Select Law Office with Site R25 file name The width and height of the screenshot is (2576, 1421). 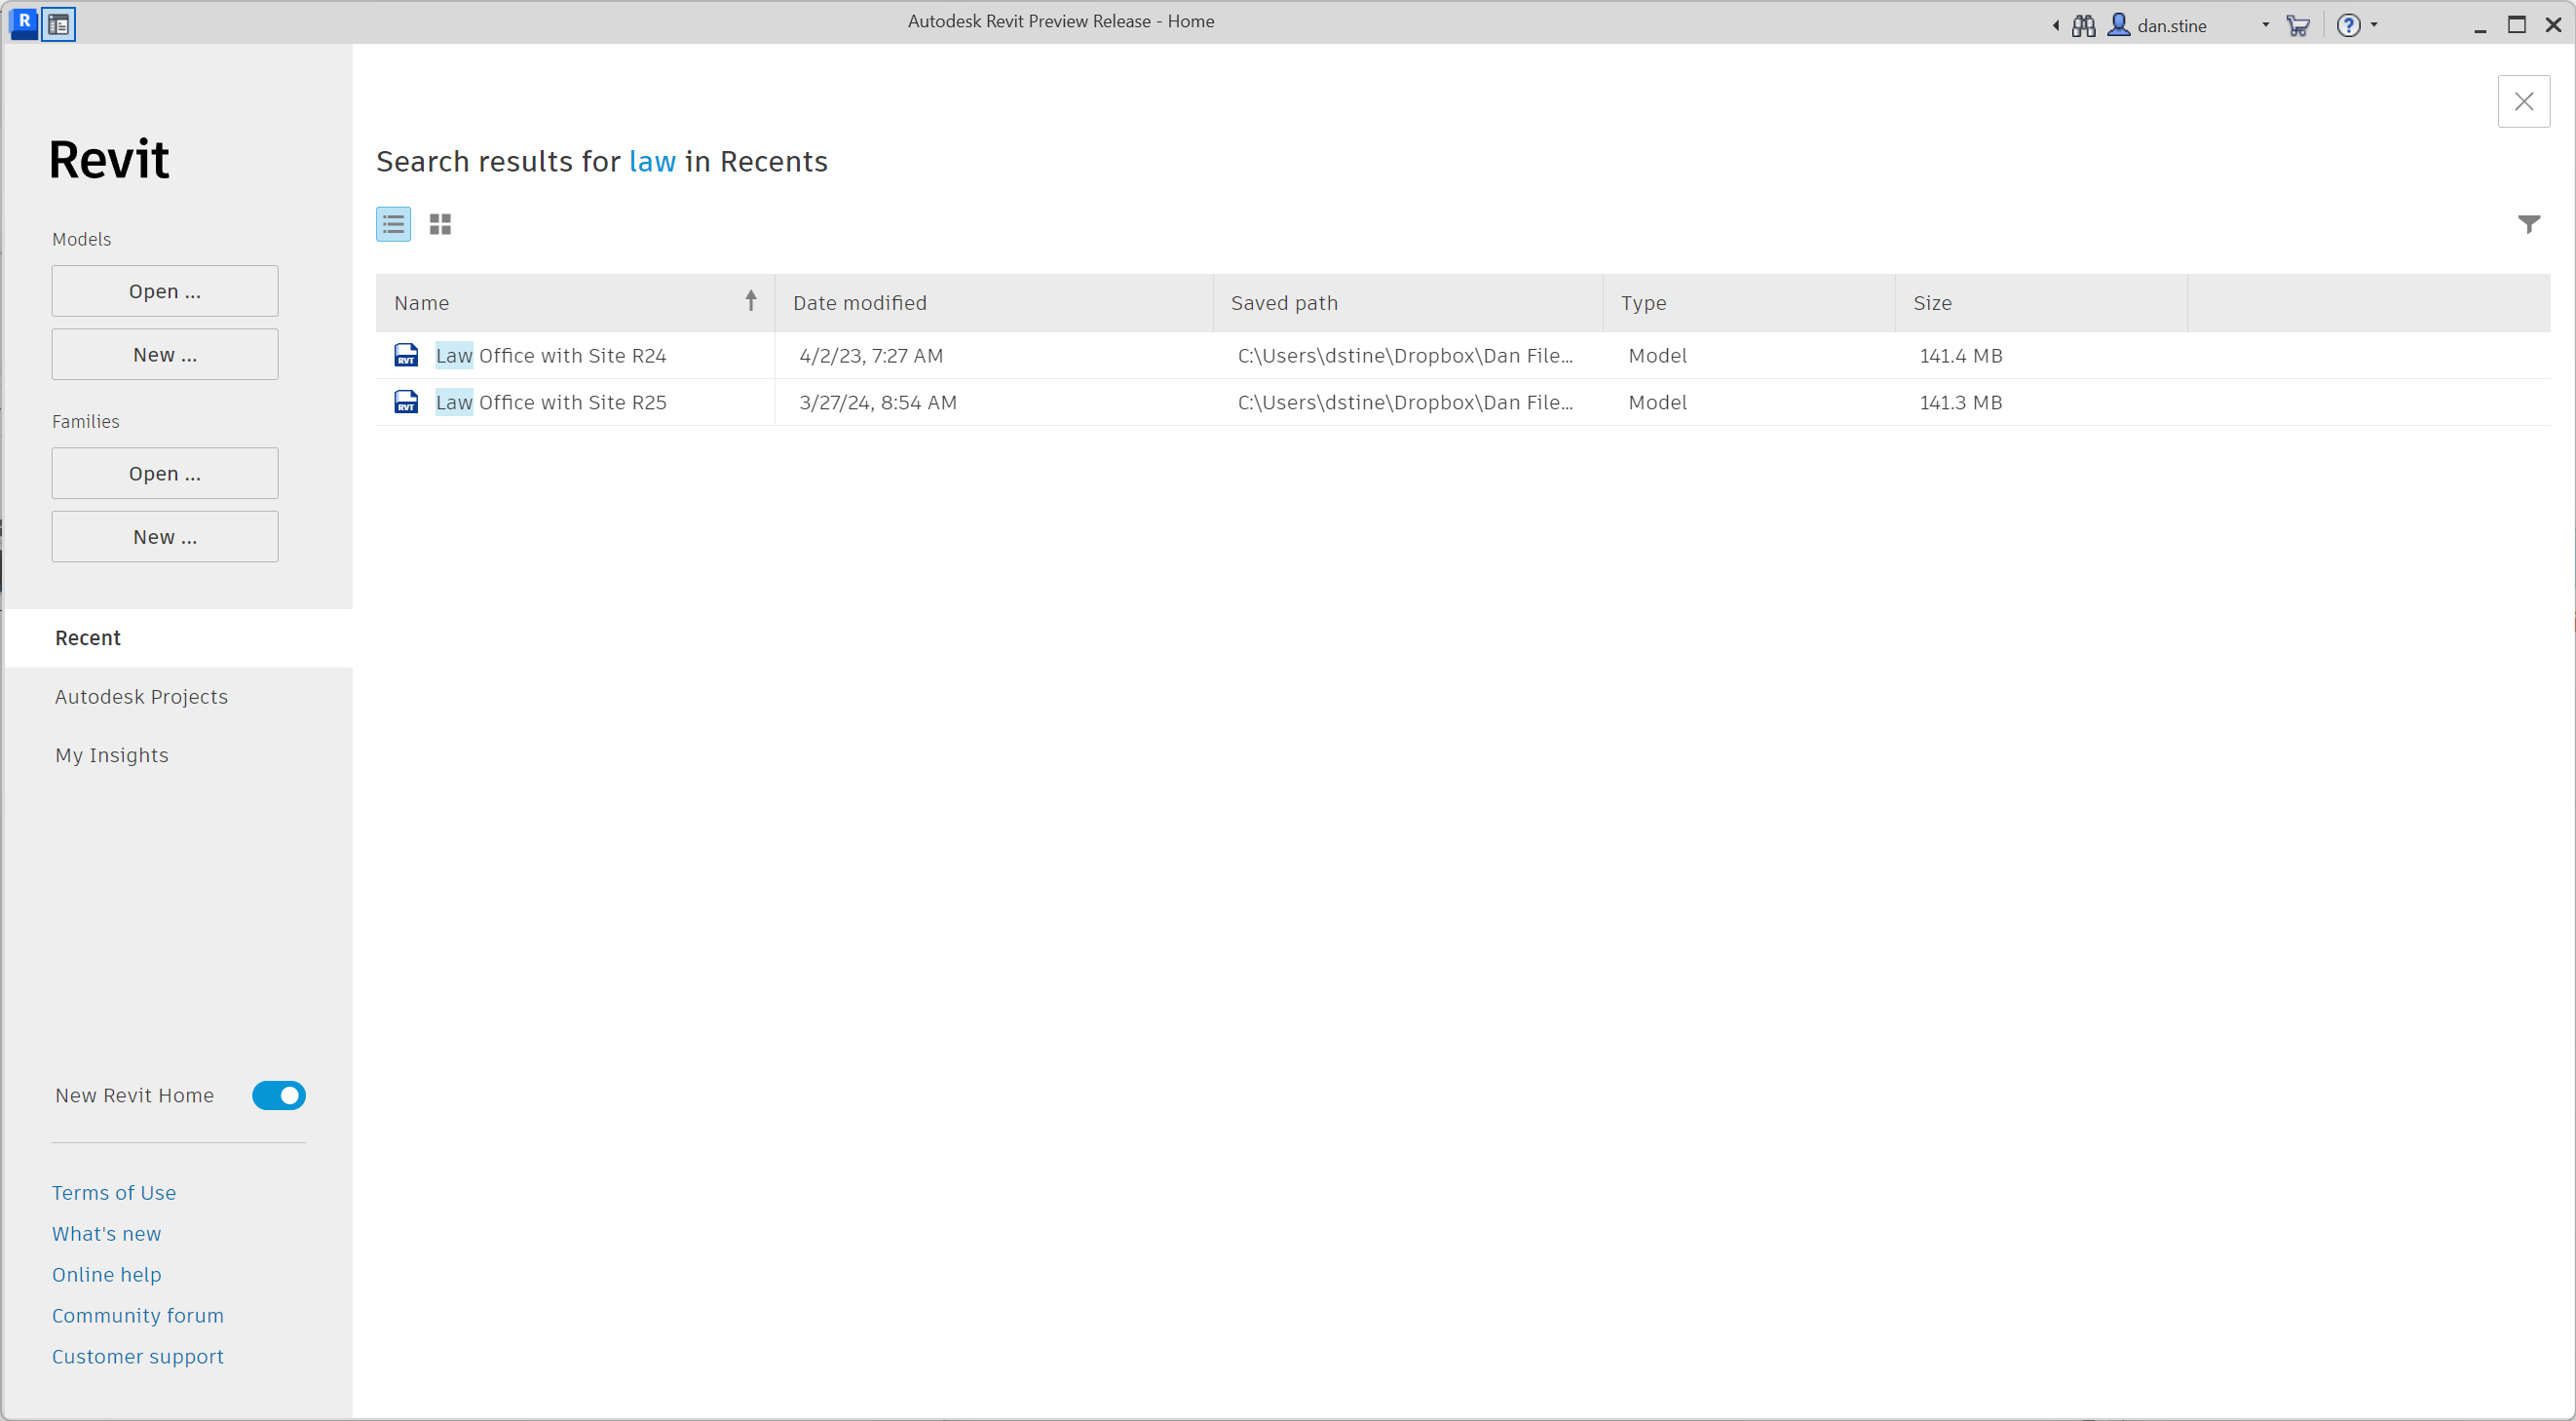551,402
